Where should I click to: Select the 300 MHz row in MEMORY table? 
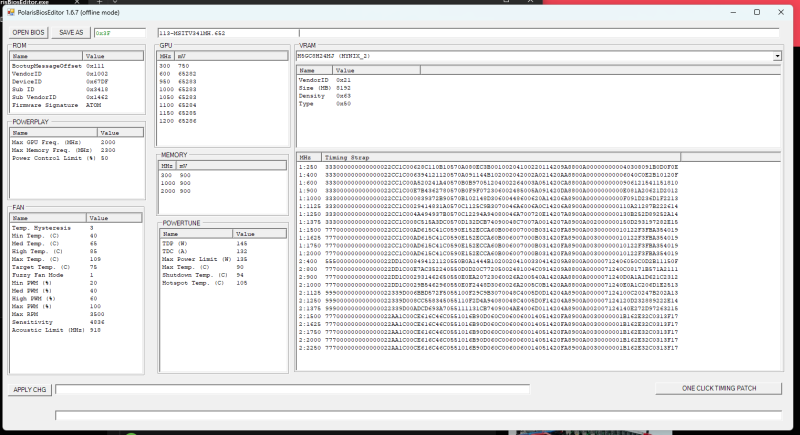pyautogui.click(x=222, y=175)
